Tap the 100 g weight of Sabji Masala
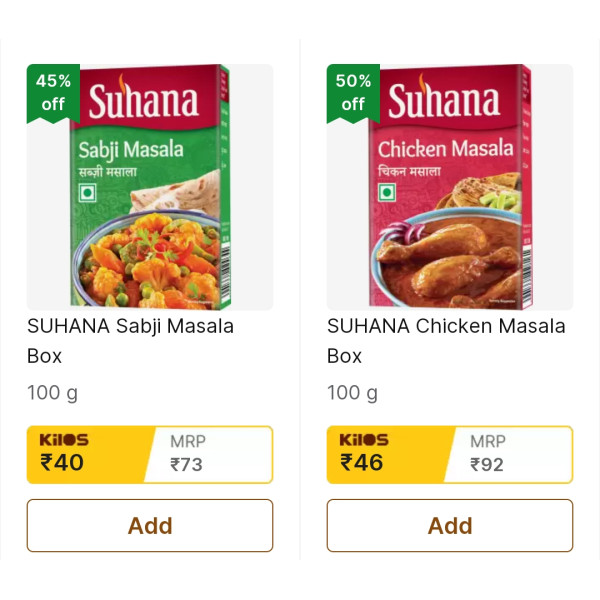 pos(52,393)
